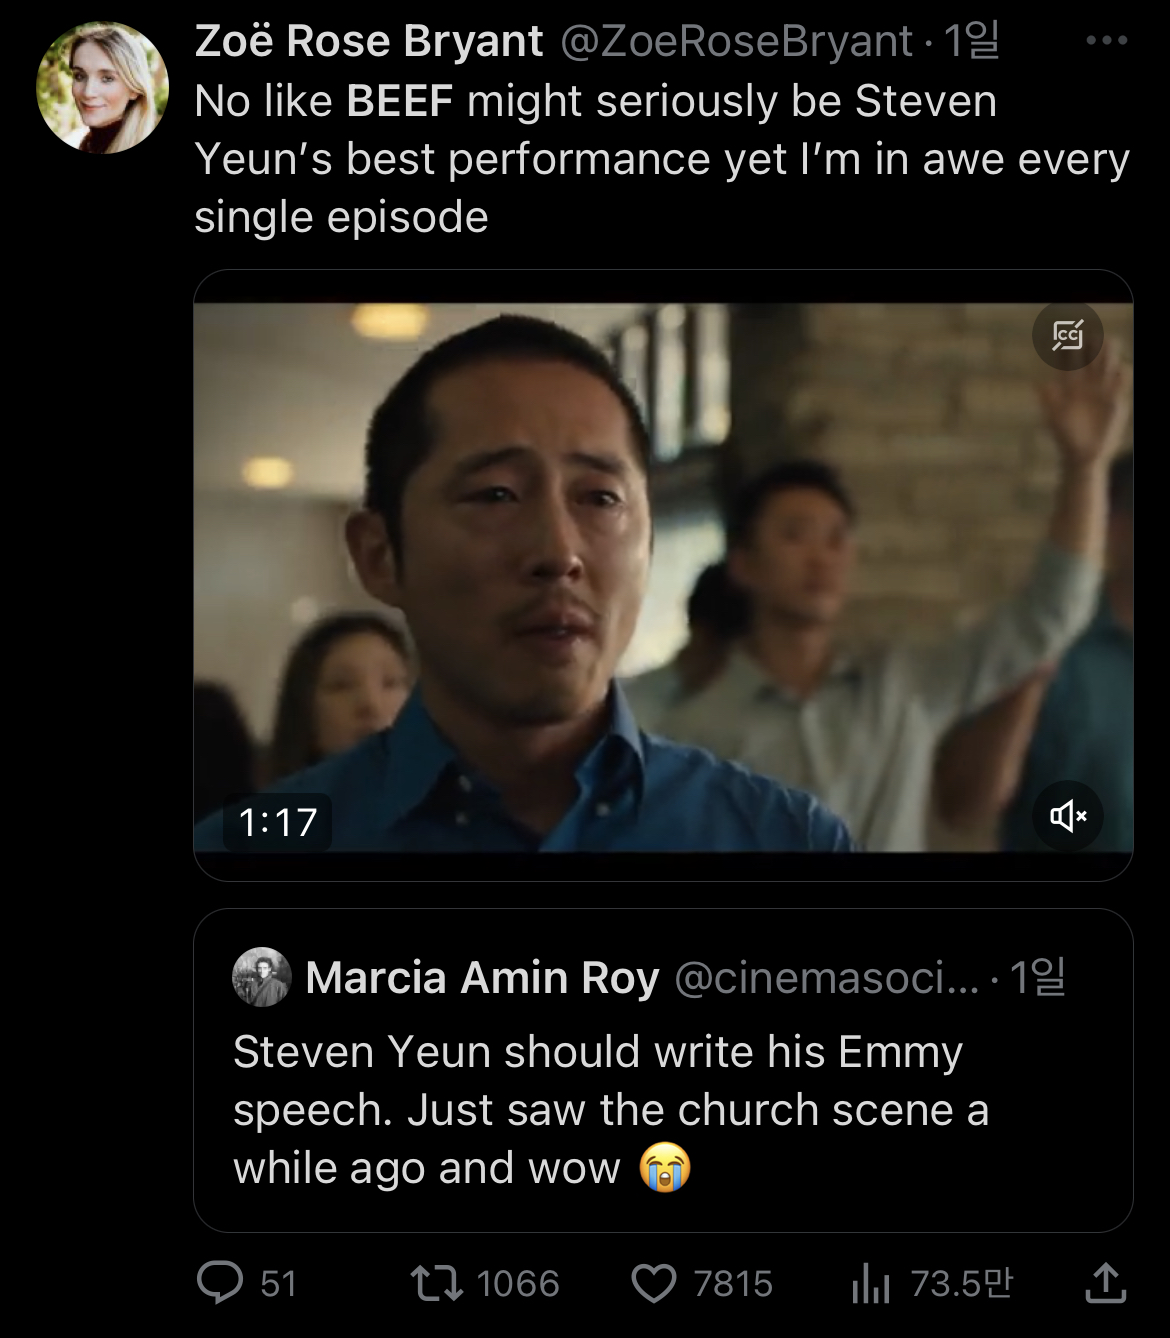Screen dimensions: 1170x1338
Task: Tap the share upload icon
Action: (x=1105, y=1283)
